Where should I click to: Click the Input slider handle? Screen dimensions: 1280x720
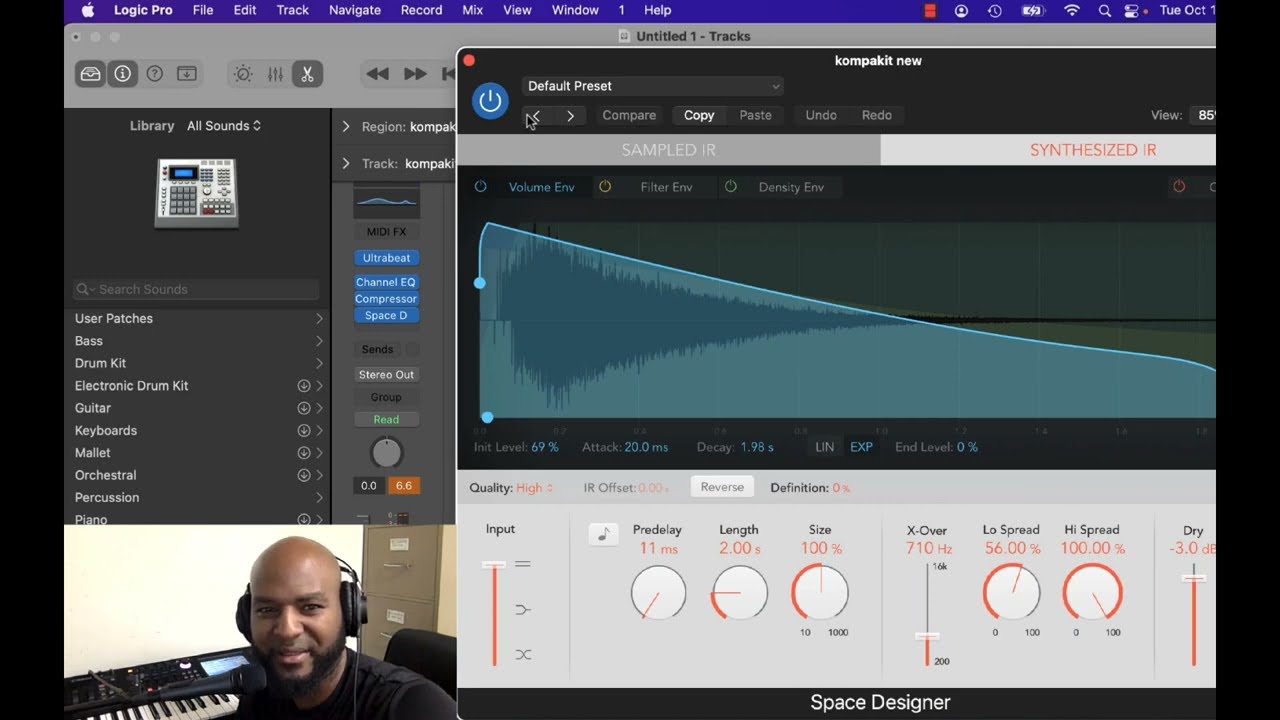pos(493,565)
